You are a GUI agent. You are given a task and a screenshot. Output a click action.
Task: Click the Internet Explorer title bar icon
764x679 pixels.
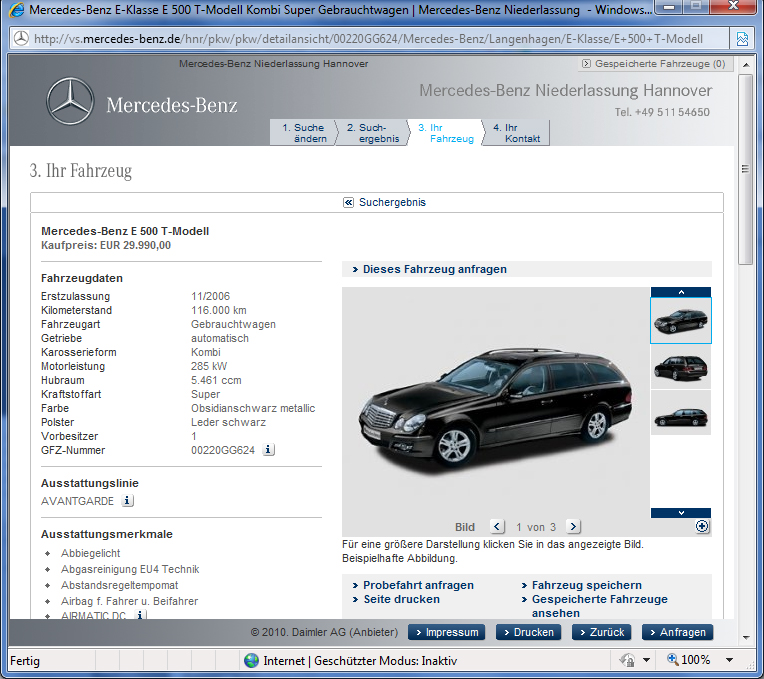tap(17, 9)
